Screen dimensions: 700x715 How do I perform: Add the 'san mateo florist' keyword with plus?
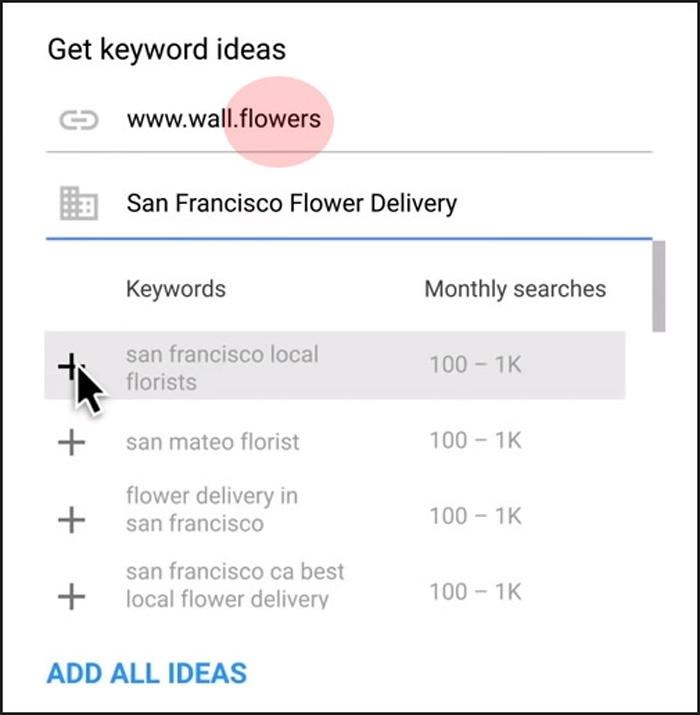tap(72, 442)
